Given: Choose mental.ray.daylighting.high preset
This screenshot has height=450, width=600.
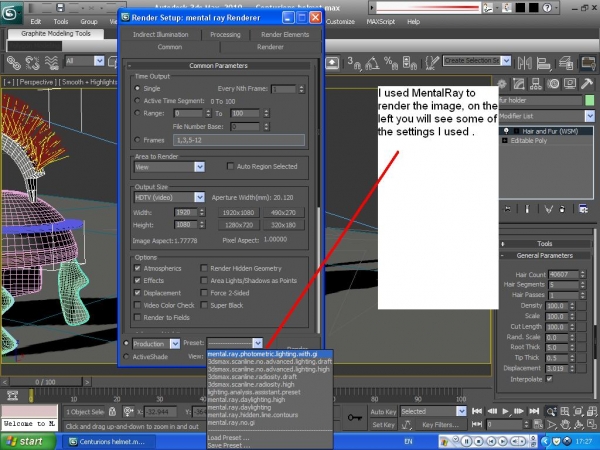Looking at the screenshot, I should [246, 399].
